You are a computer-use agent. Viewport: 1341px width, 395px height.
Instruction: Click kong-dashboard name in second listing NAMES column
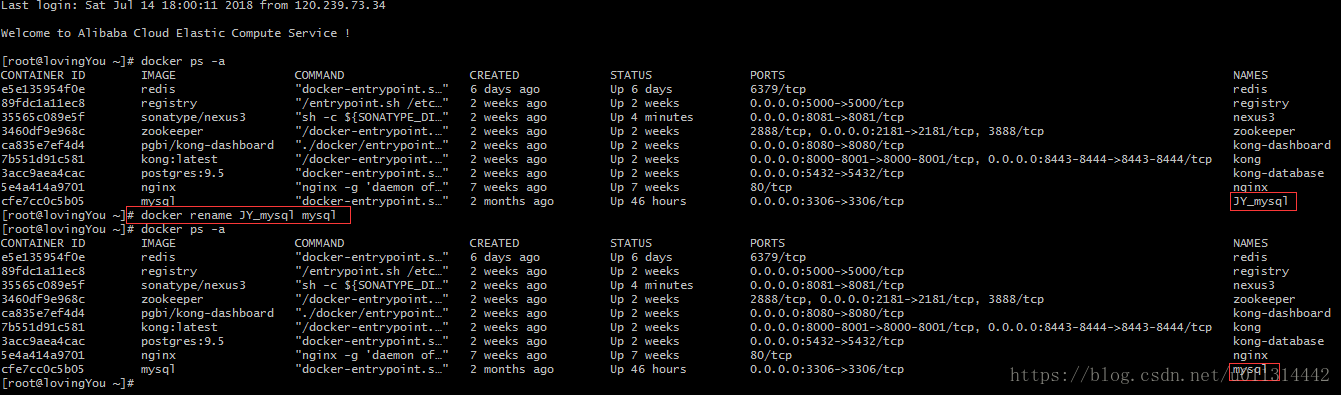coord(1282,314)
